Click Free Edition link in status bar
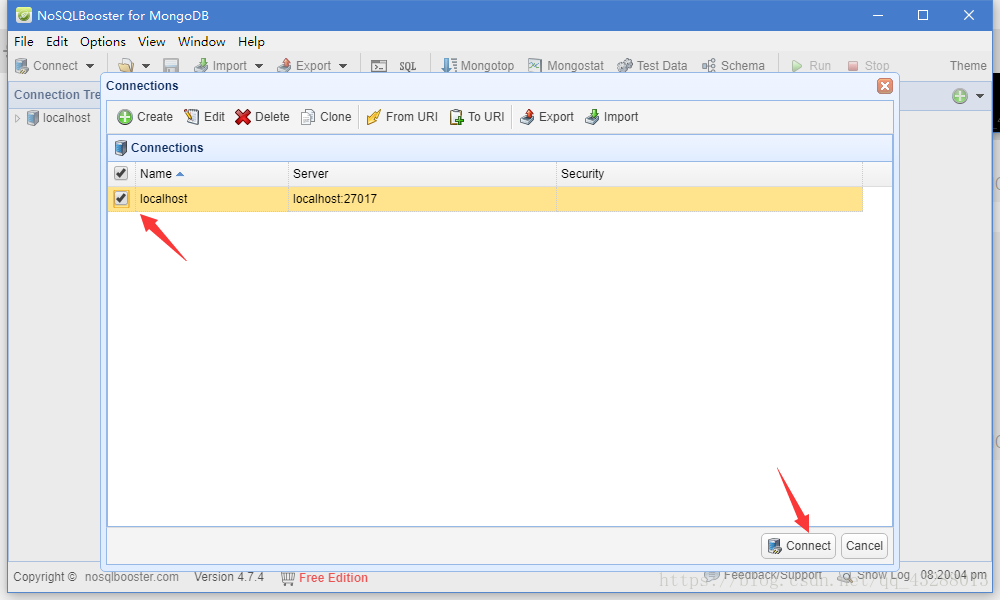The image size is (1000, 600). (x=333, y=578)
